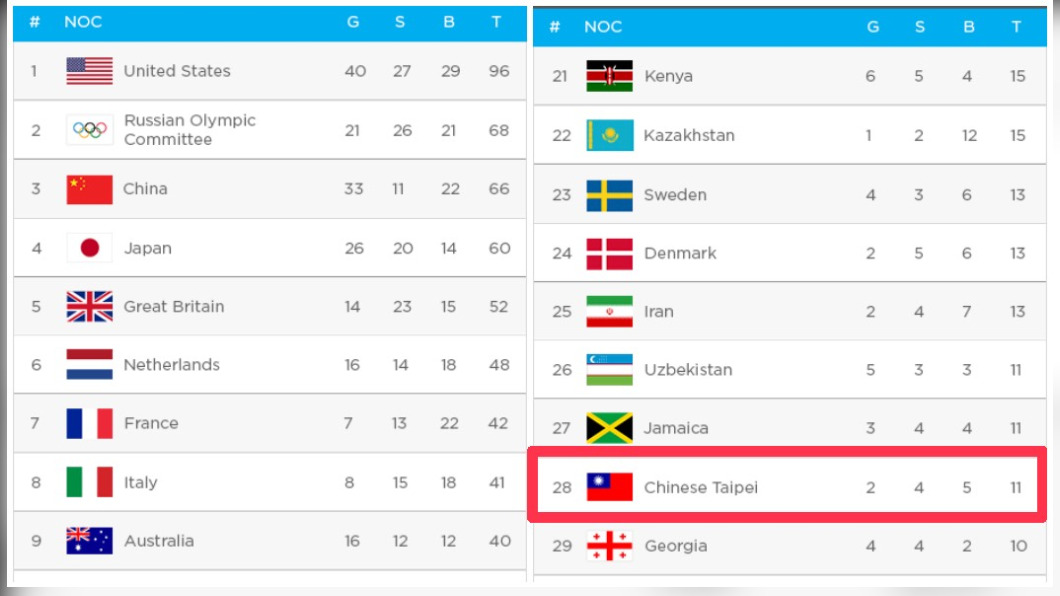Image resolution: width=1060 pixels, height=596 pixels.
Task: Sort by T column in right table
Action: (x=1016, y=27)
